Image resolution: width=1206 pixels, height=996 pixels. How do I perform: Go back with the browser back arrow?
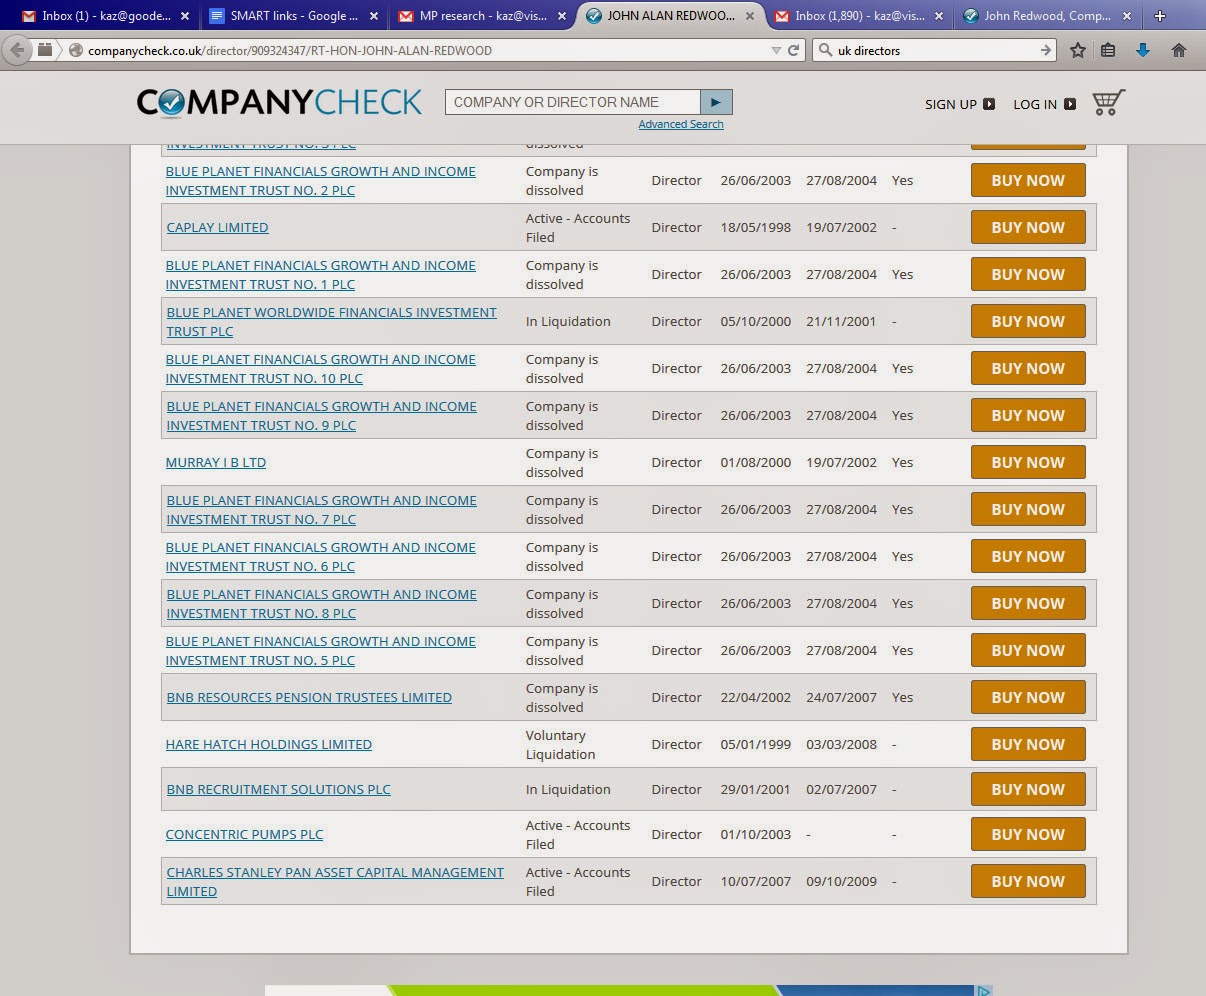[18, 50]
